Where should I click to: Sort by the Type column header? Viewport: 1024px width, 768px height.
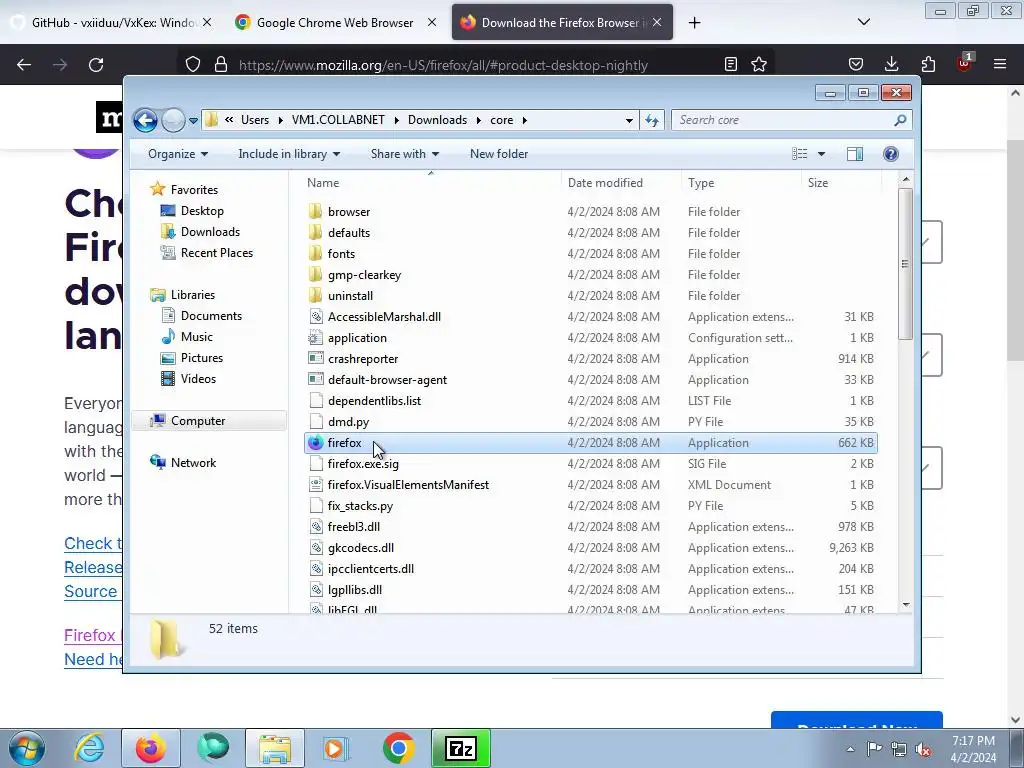pyautogui.click(x=741, y=183)
